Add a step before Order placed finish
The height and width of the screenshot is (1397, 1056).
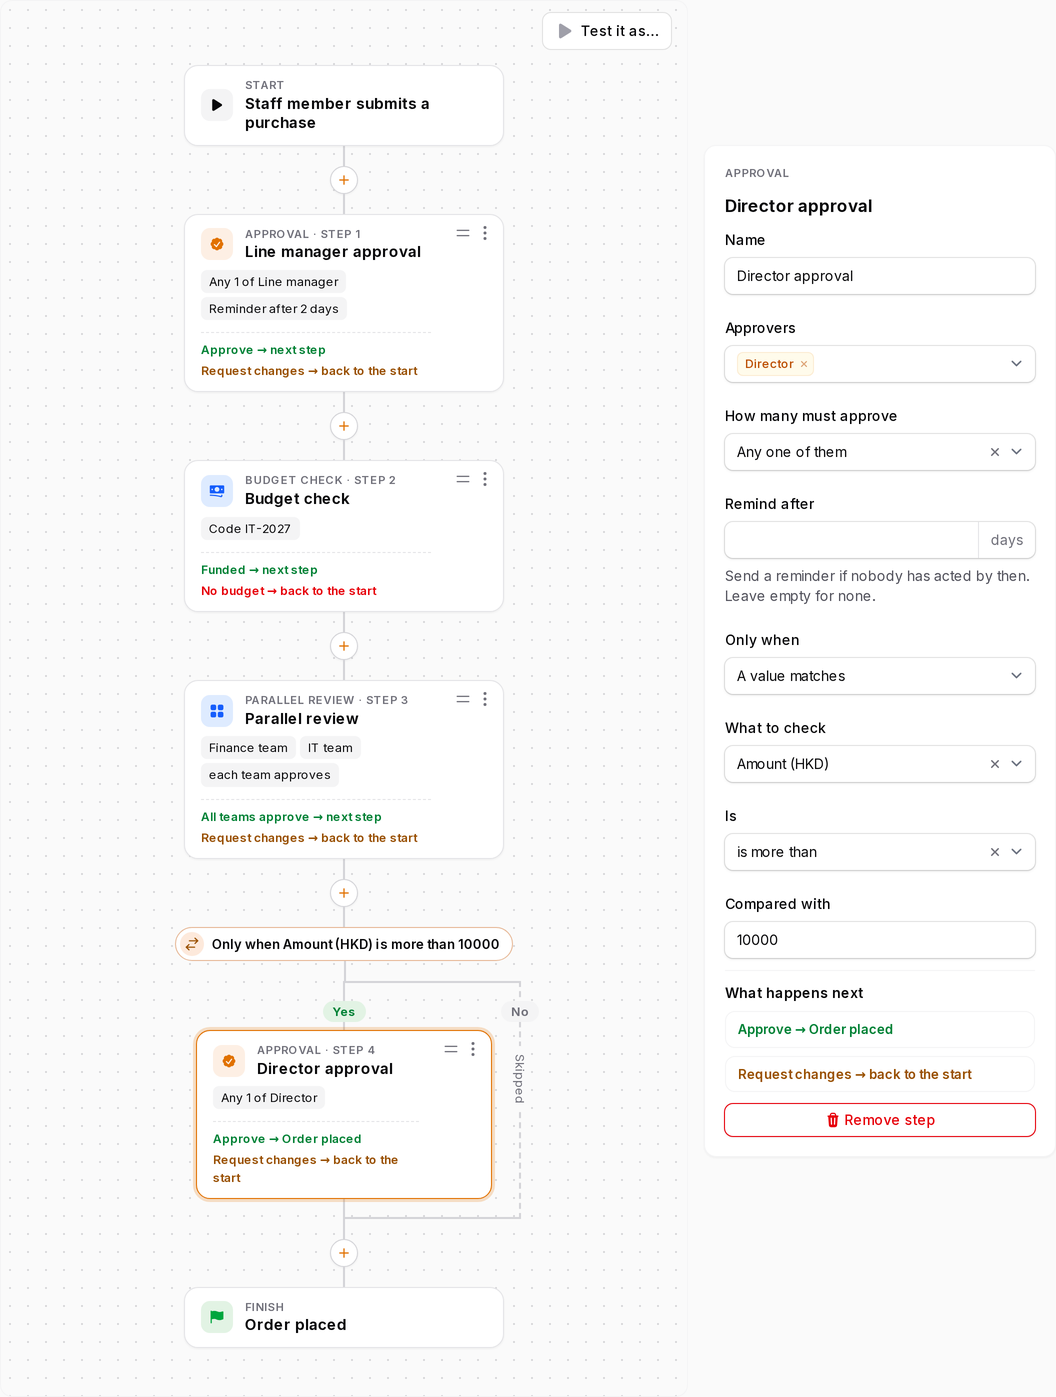click(x=344, y=1253)
